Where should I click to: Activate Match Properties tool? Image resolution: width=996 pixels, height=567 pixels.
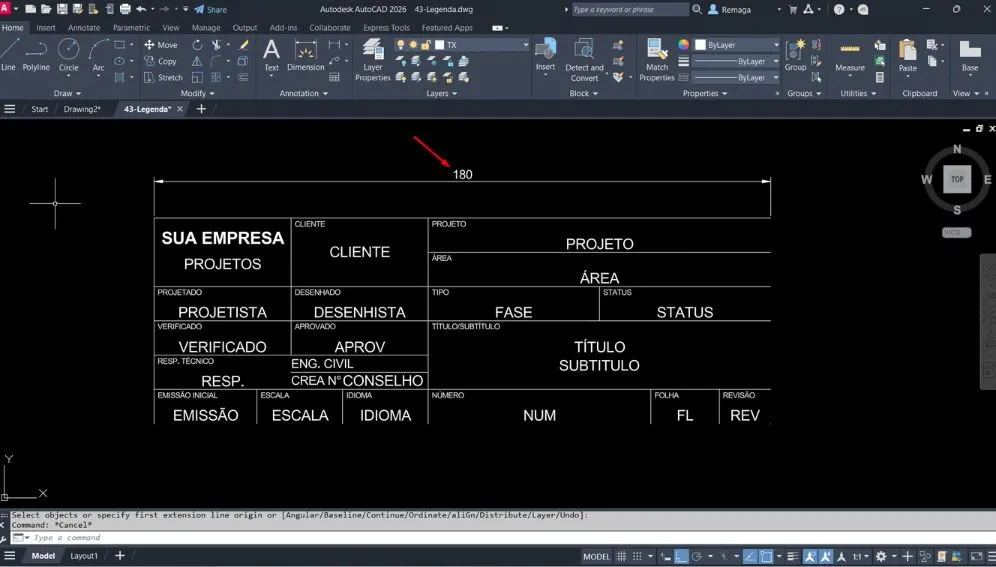point(657,60)
